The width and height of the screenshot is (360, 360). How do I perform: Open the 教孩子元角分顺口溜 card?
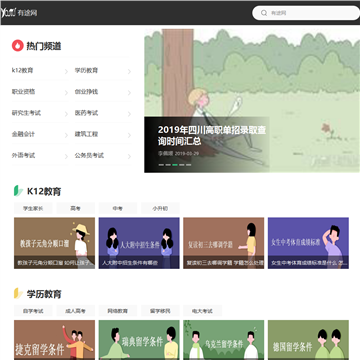point(54,243)
